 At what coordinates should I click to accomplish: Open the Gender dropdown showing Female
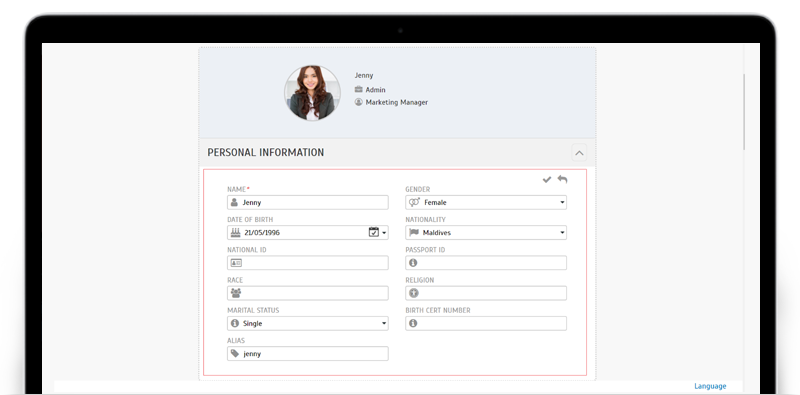(x=486, y=203)
